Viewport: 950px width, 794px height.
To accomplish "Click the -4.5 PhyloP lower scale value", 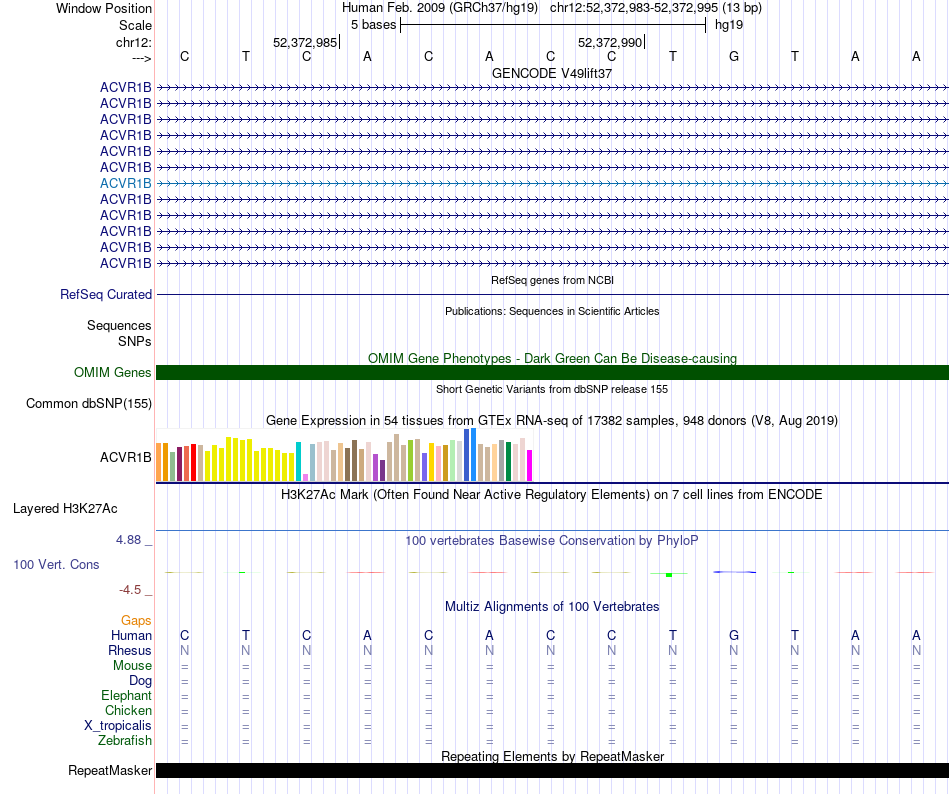I will [x=130, y=590].
